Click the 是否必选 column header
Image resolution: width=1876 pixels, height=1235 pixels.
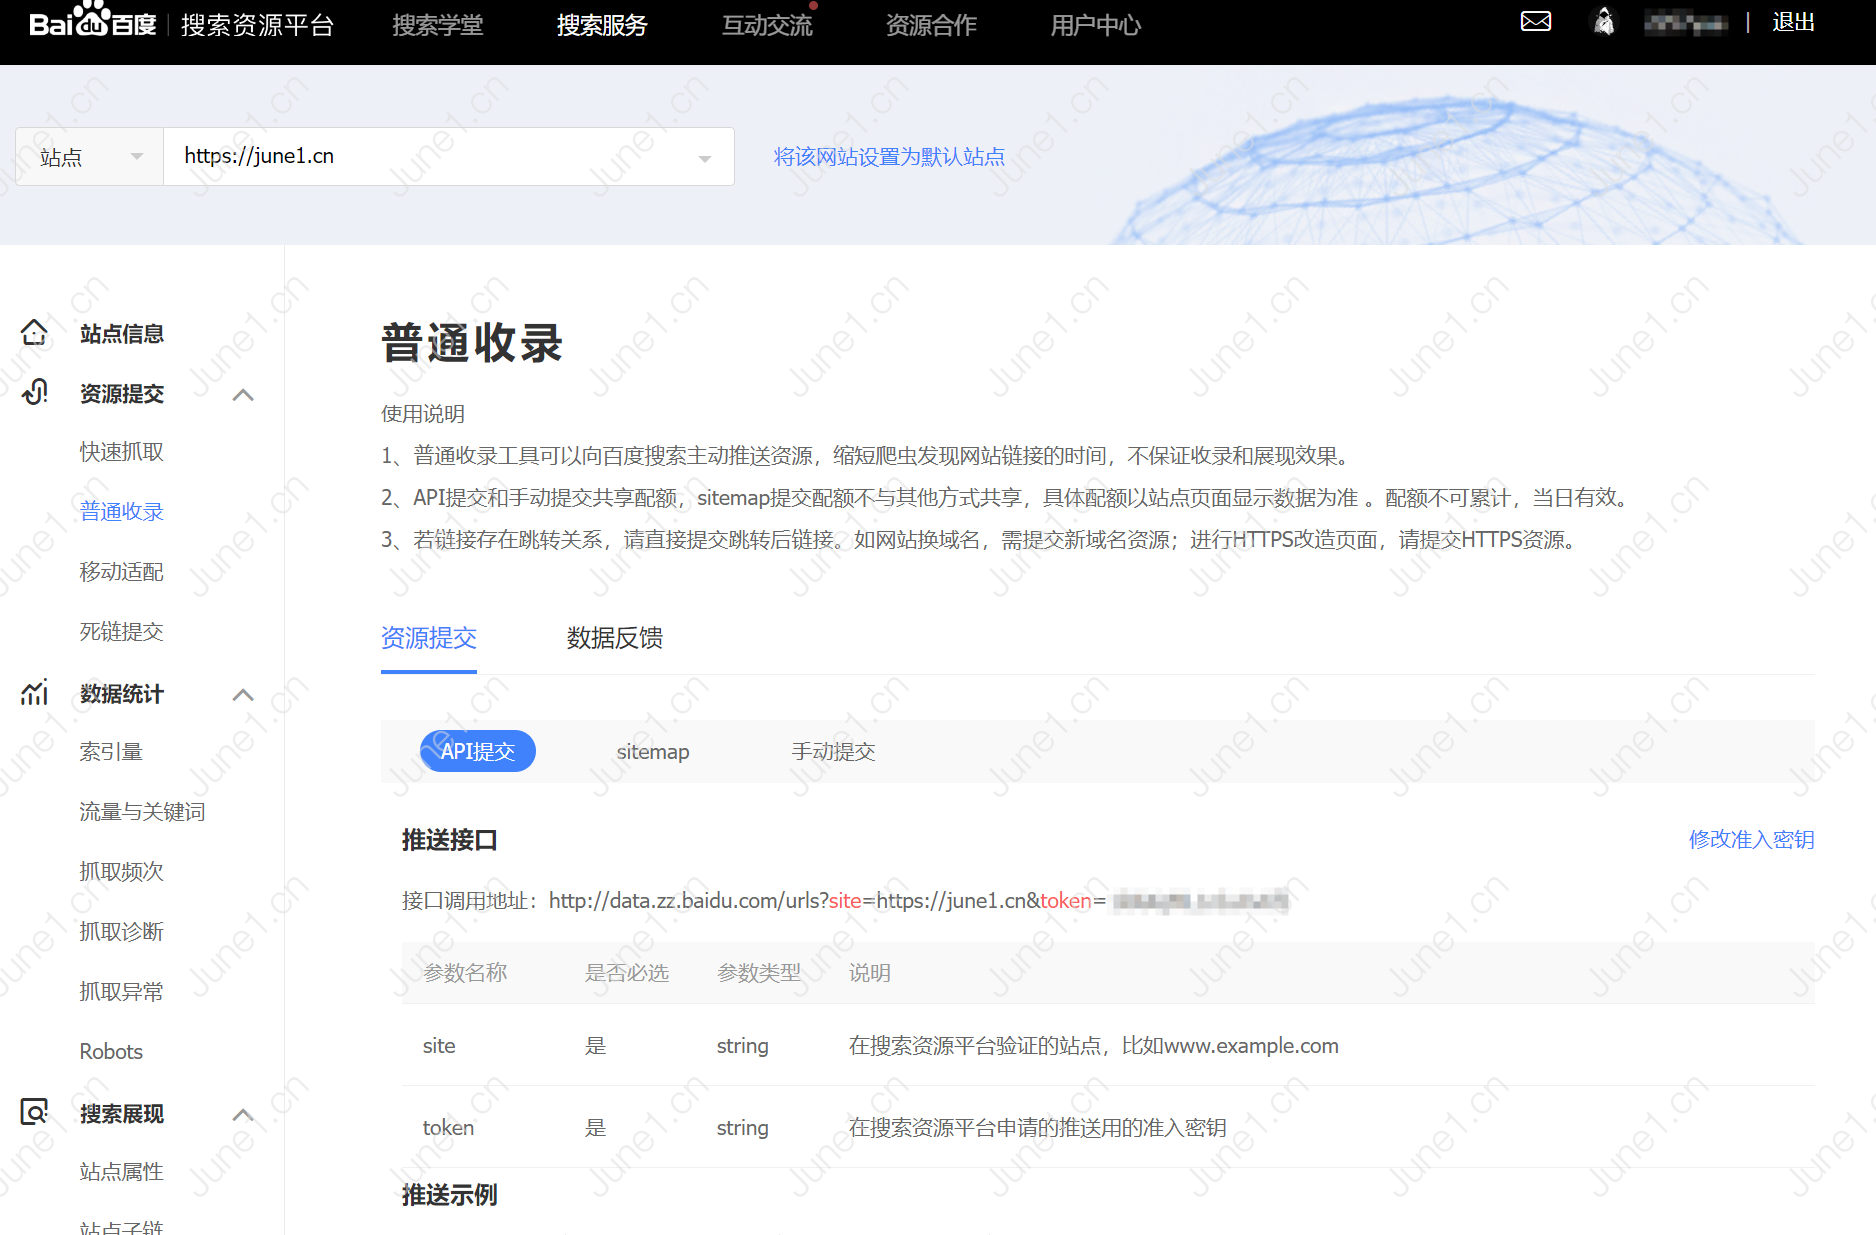pyautogui.click(x=627, y=973)
